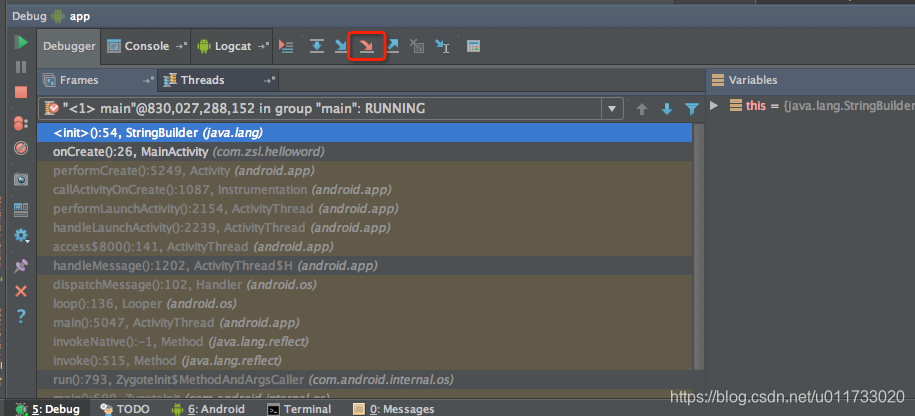This screenshot has width=915, height=416.
Task: Take a thread dump using camera icon
Action: 21,179
